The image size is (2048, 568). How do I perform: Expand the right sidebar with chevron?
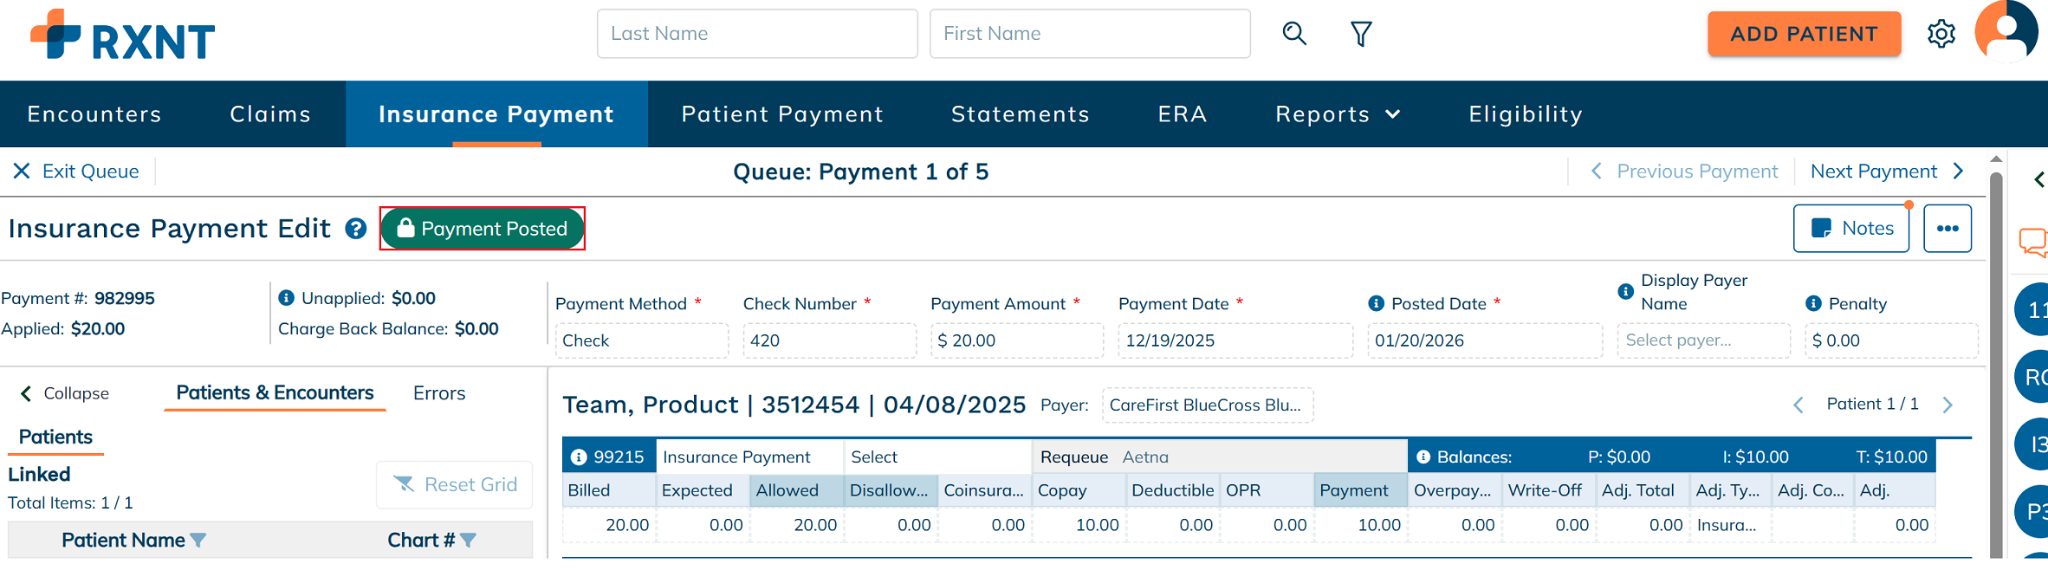(x=2039, y=180)
